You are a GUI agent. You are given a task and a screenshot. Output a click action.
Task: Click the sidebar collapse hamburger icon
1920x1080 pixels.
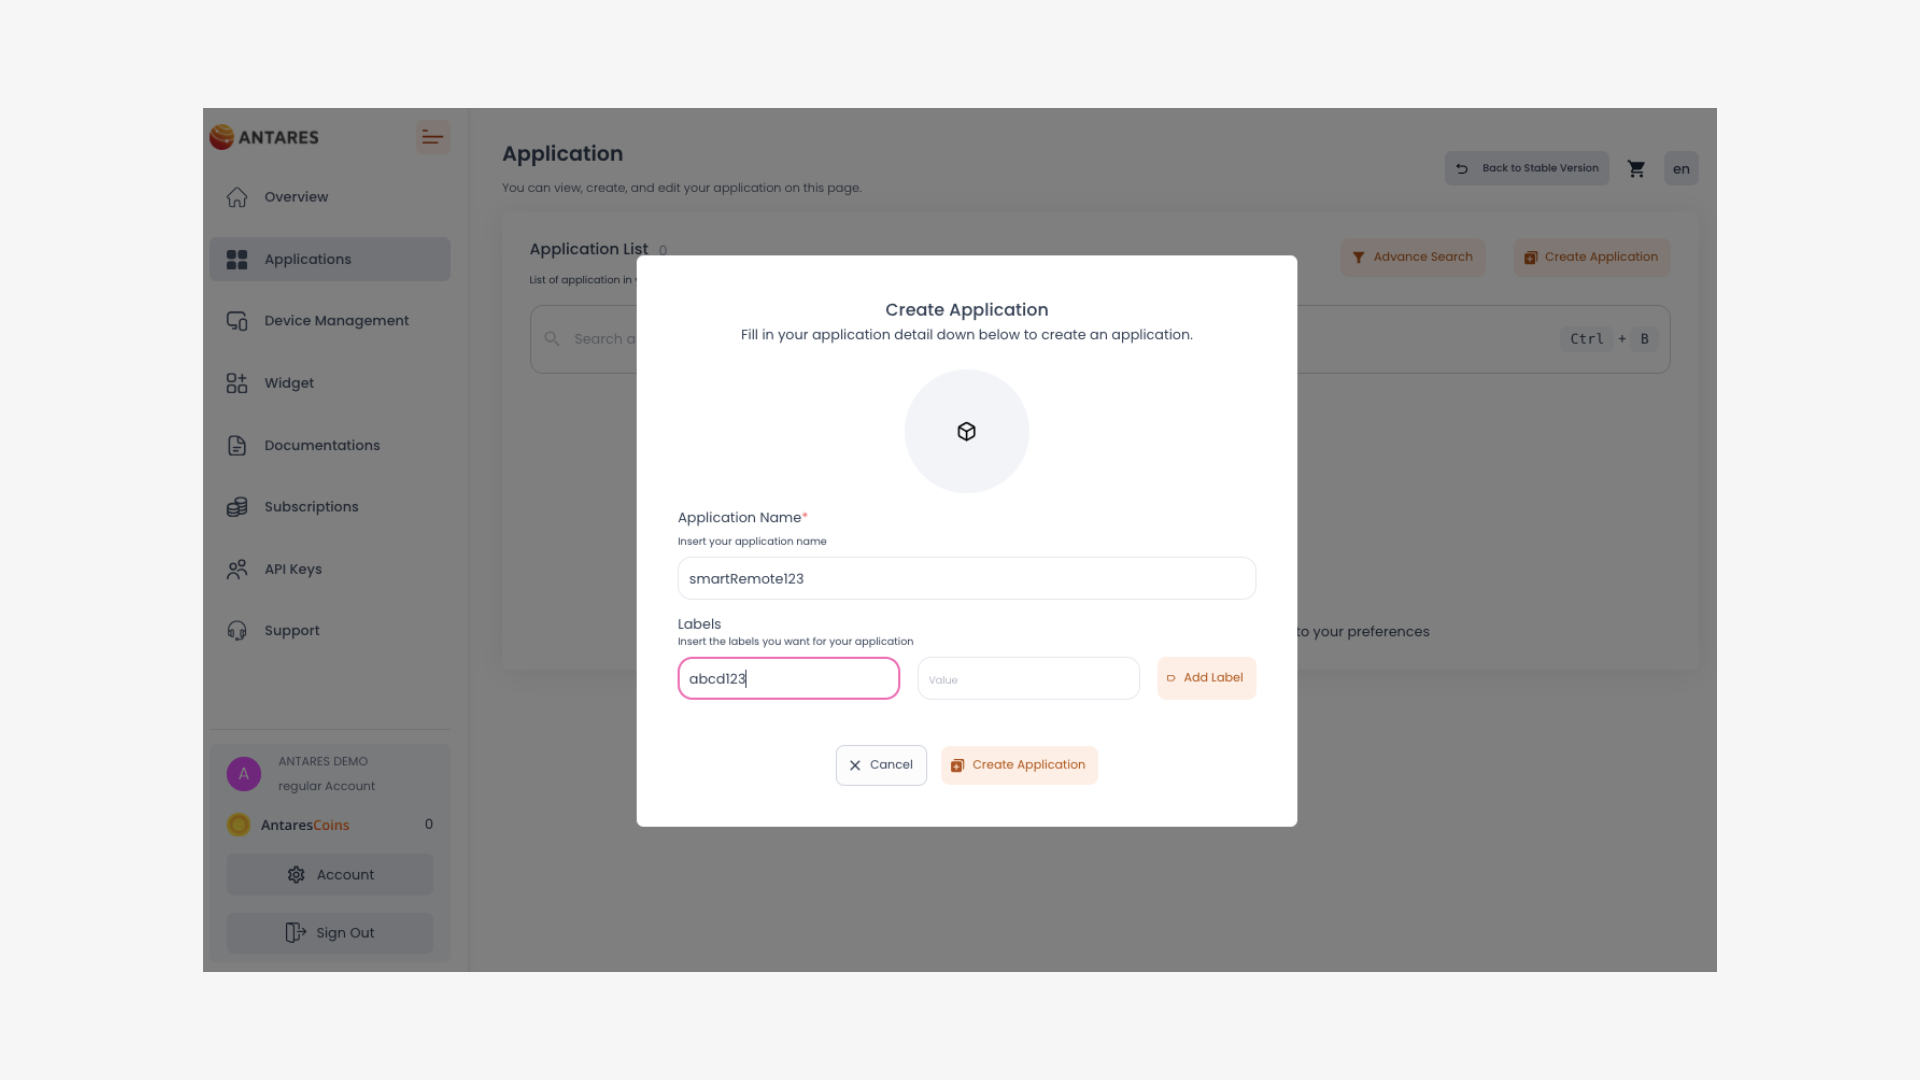click(x=432, y=137)
